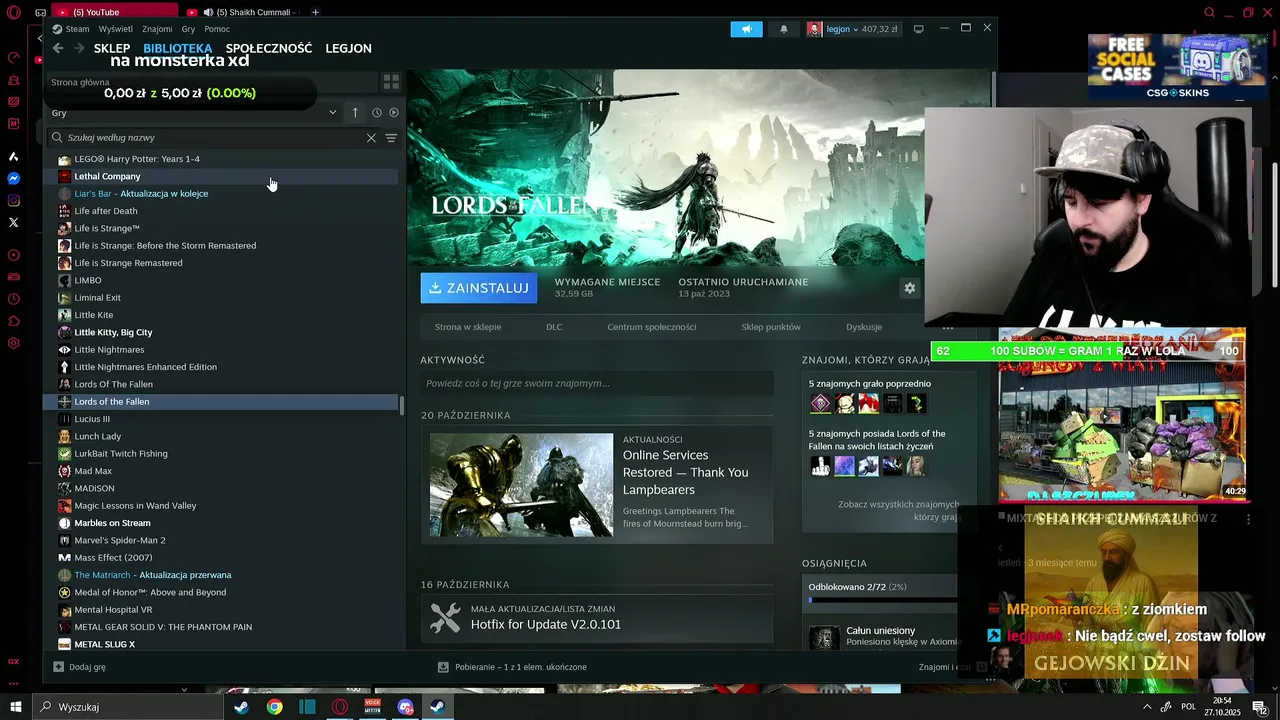This screenshot has width=1280, height=720.
Task: Open Instagram in the Opera sidebar
Action: pyautogui.click(x=14, y=201)
